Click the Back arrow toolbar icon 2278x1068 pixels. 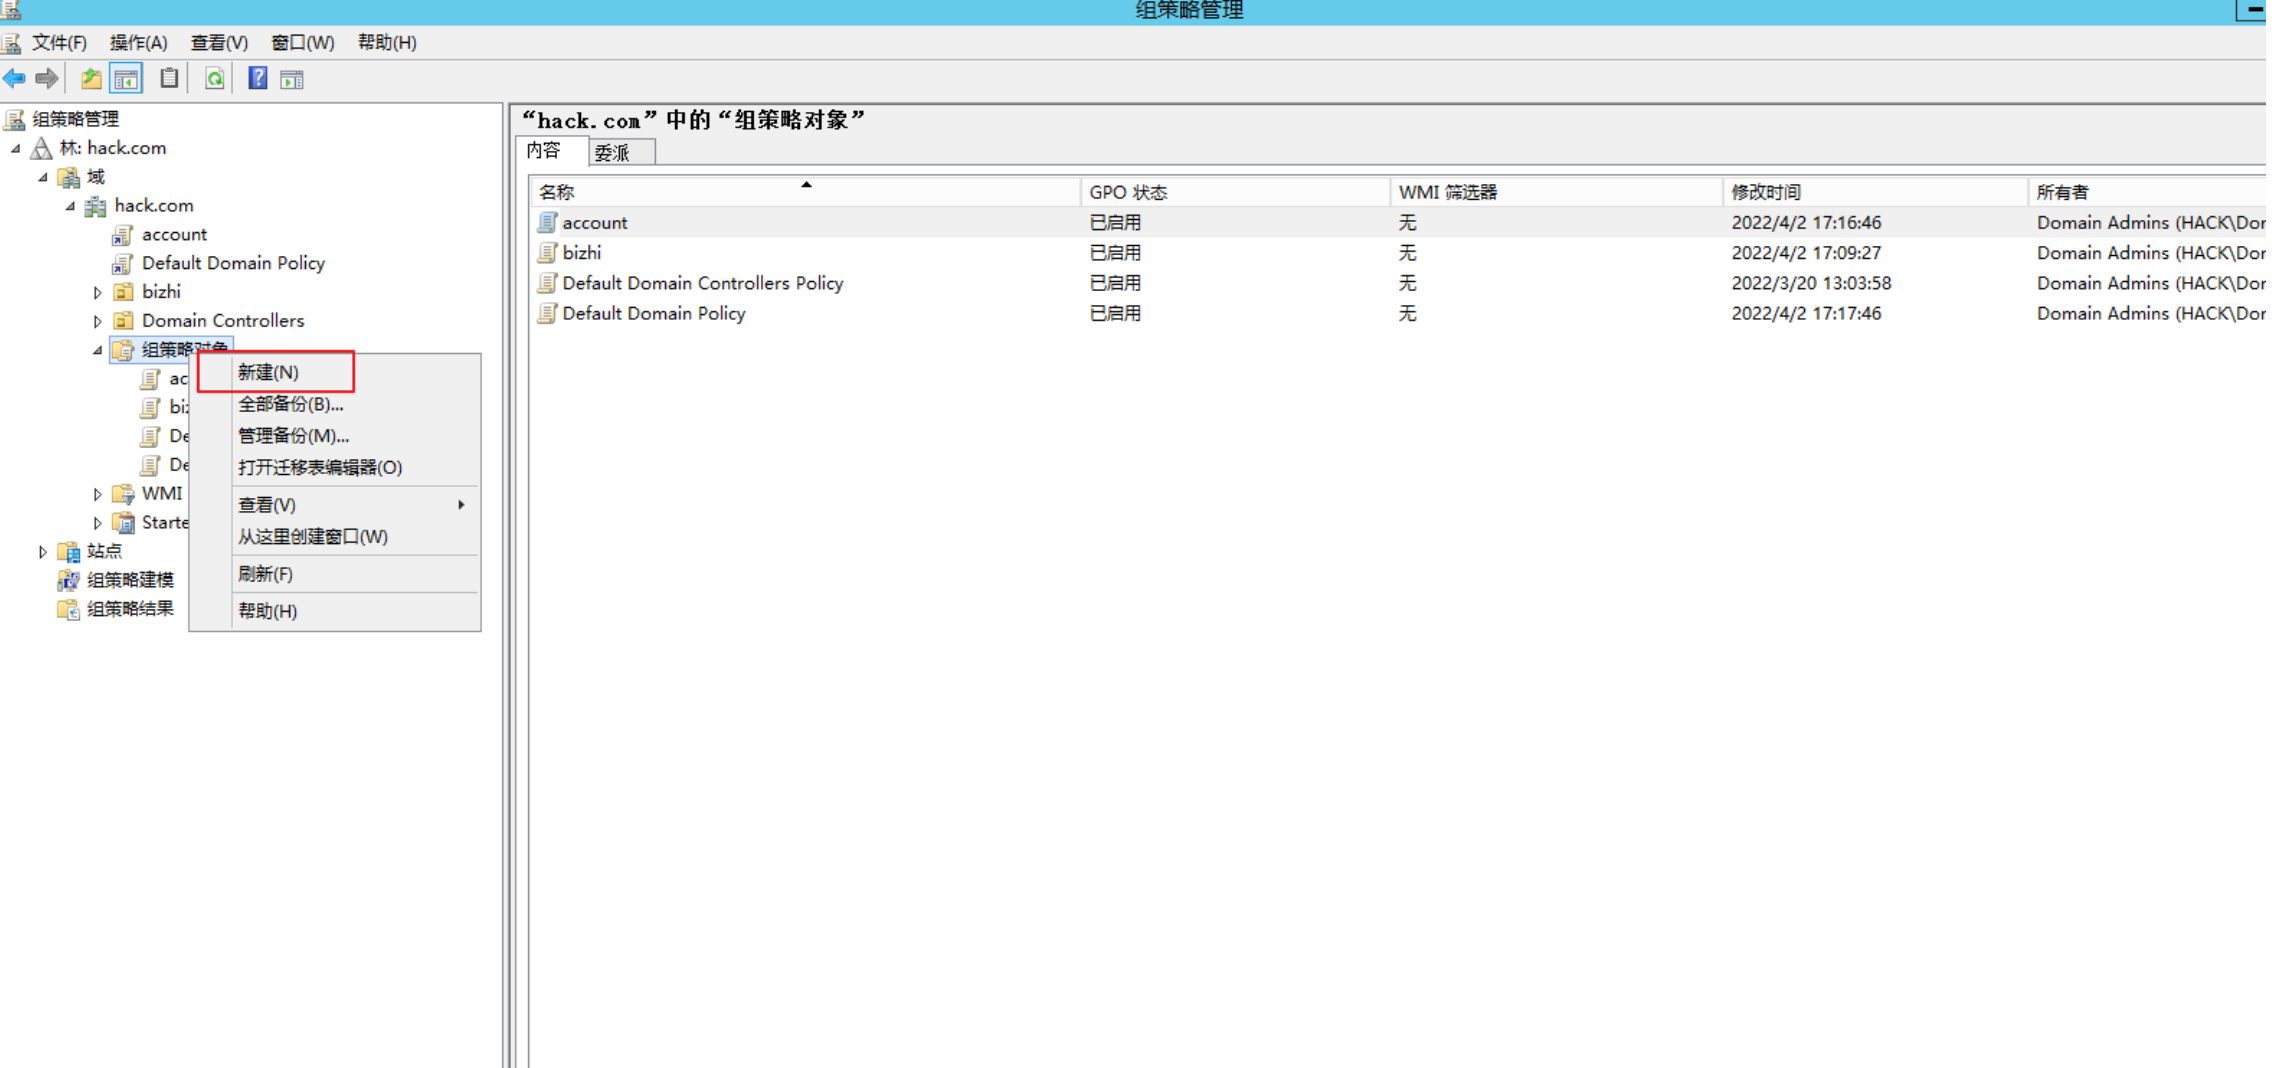coord(14,78)
